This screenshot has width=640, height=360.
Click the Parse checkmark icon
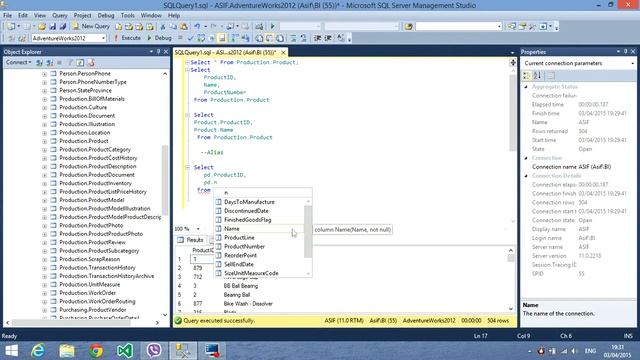click(x=190, y=38)
